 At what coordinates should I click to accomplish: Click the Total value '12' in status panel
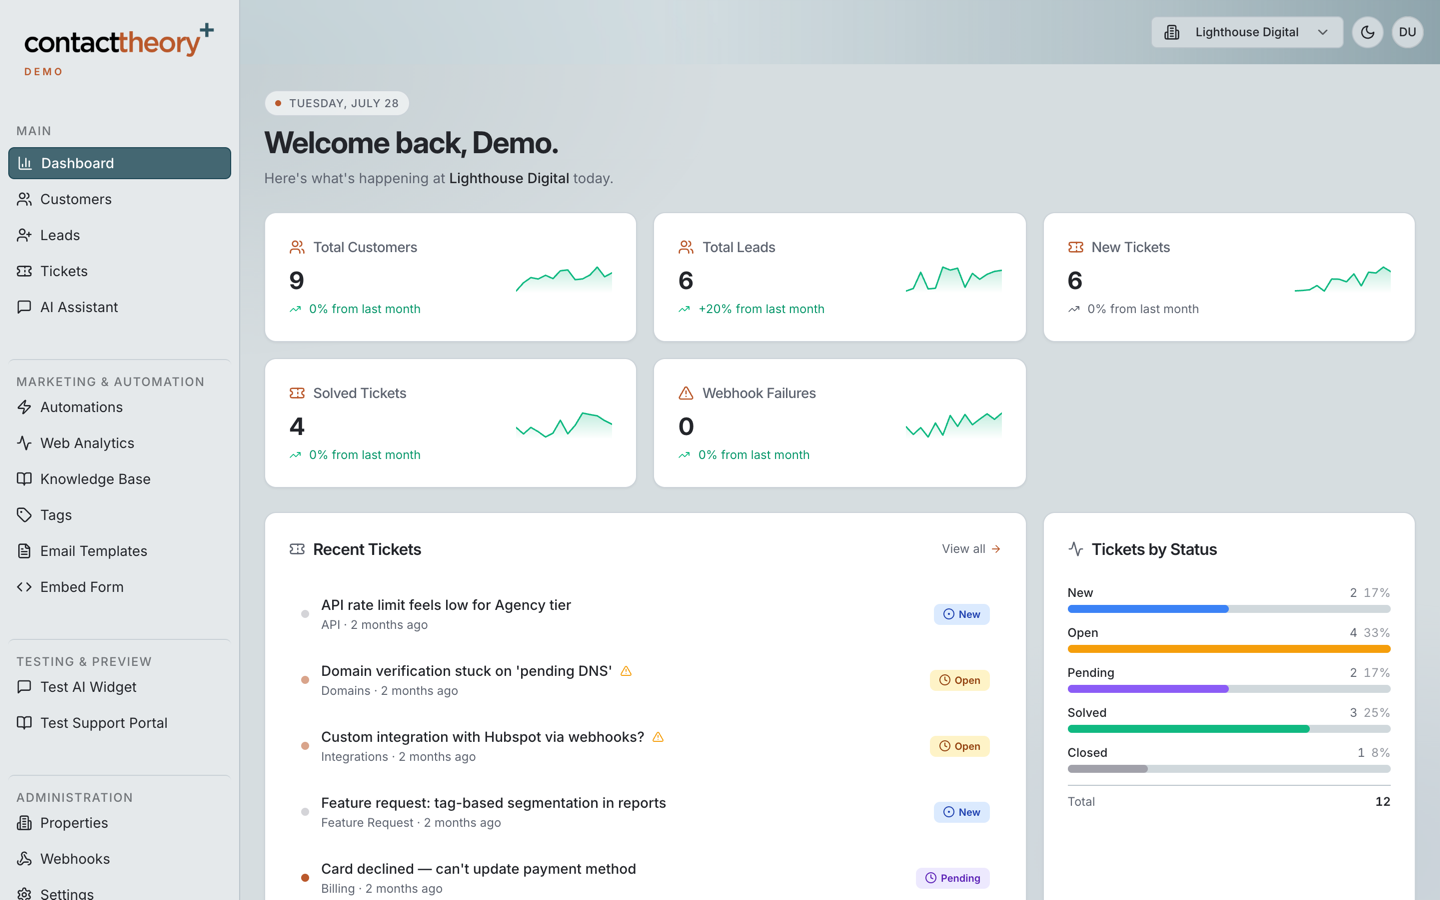pyautogui.click(x=1383, y=802)
